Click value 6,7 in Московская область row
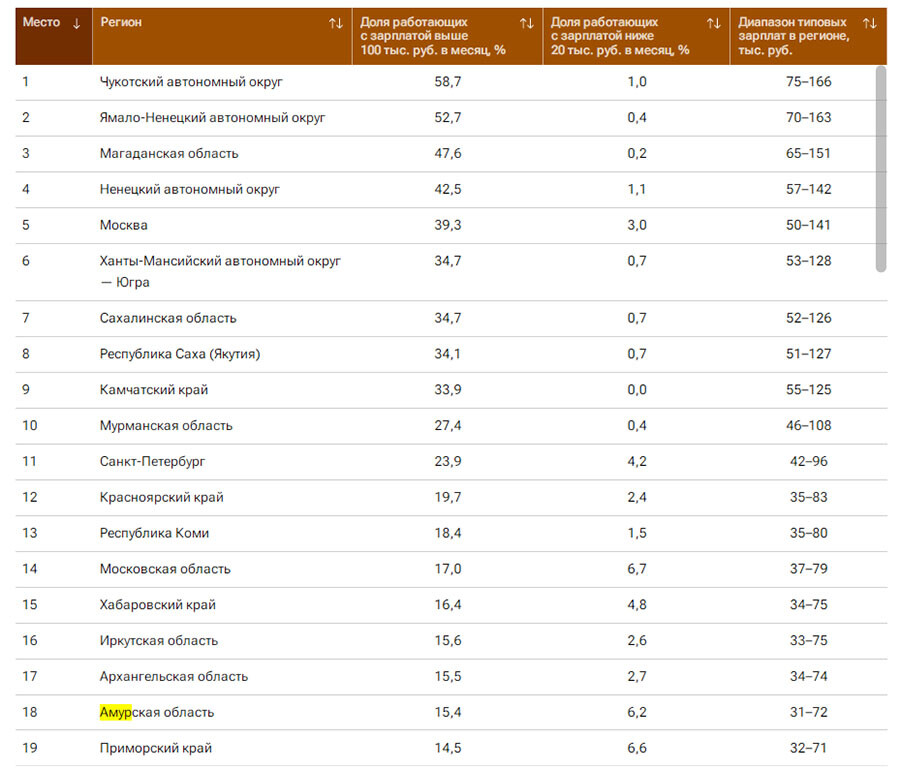Viewport: 900px width, 769px height. point(637,569)
